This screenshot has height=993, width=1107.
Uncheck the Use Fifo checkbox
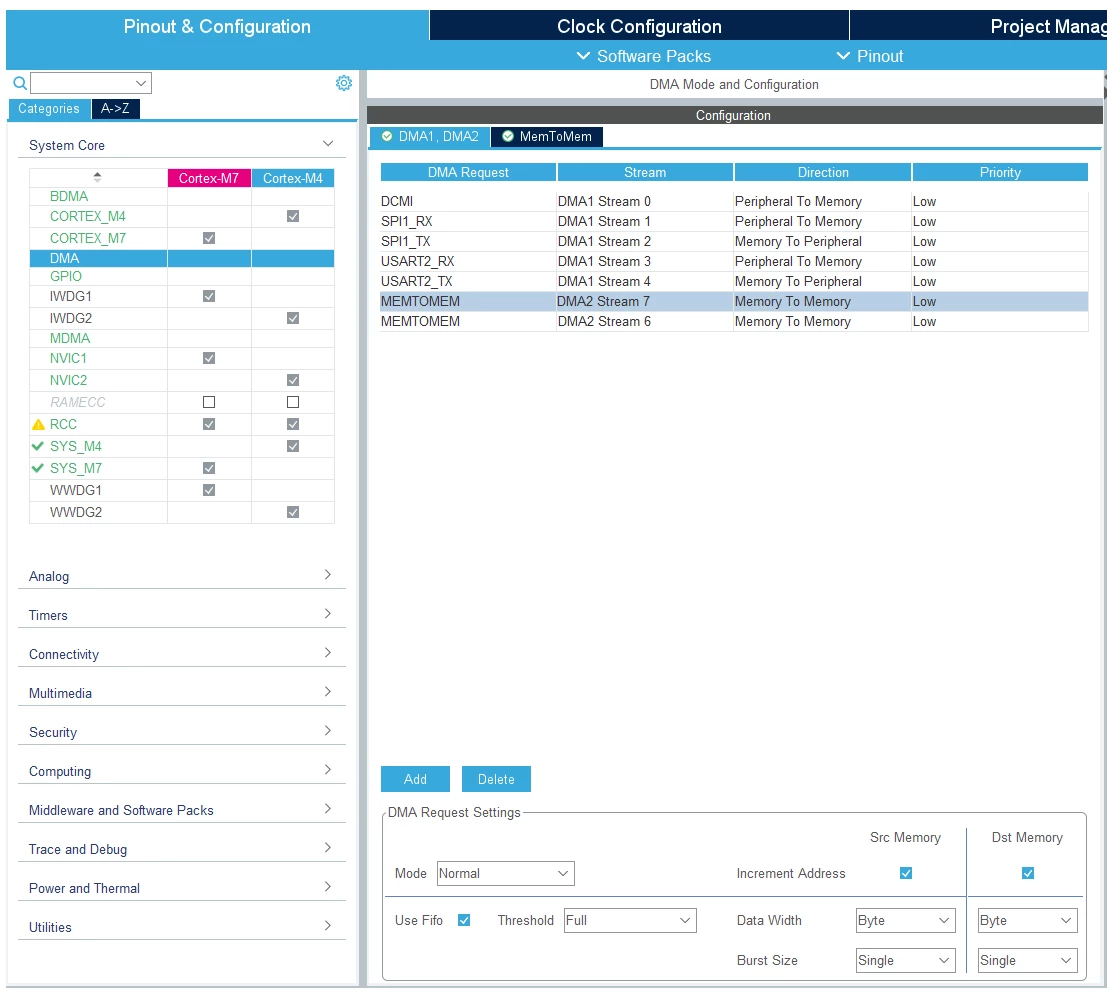point(464,920)
